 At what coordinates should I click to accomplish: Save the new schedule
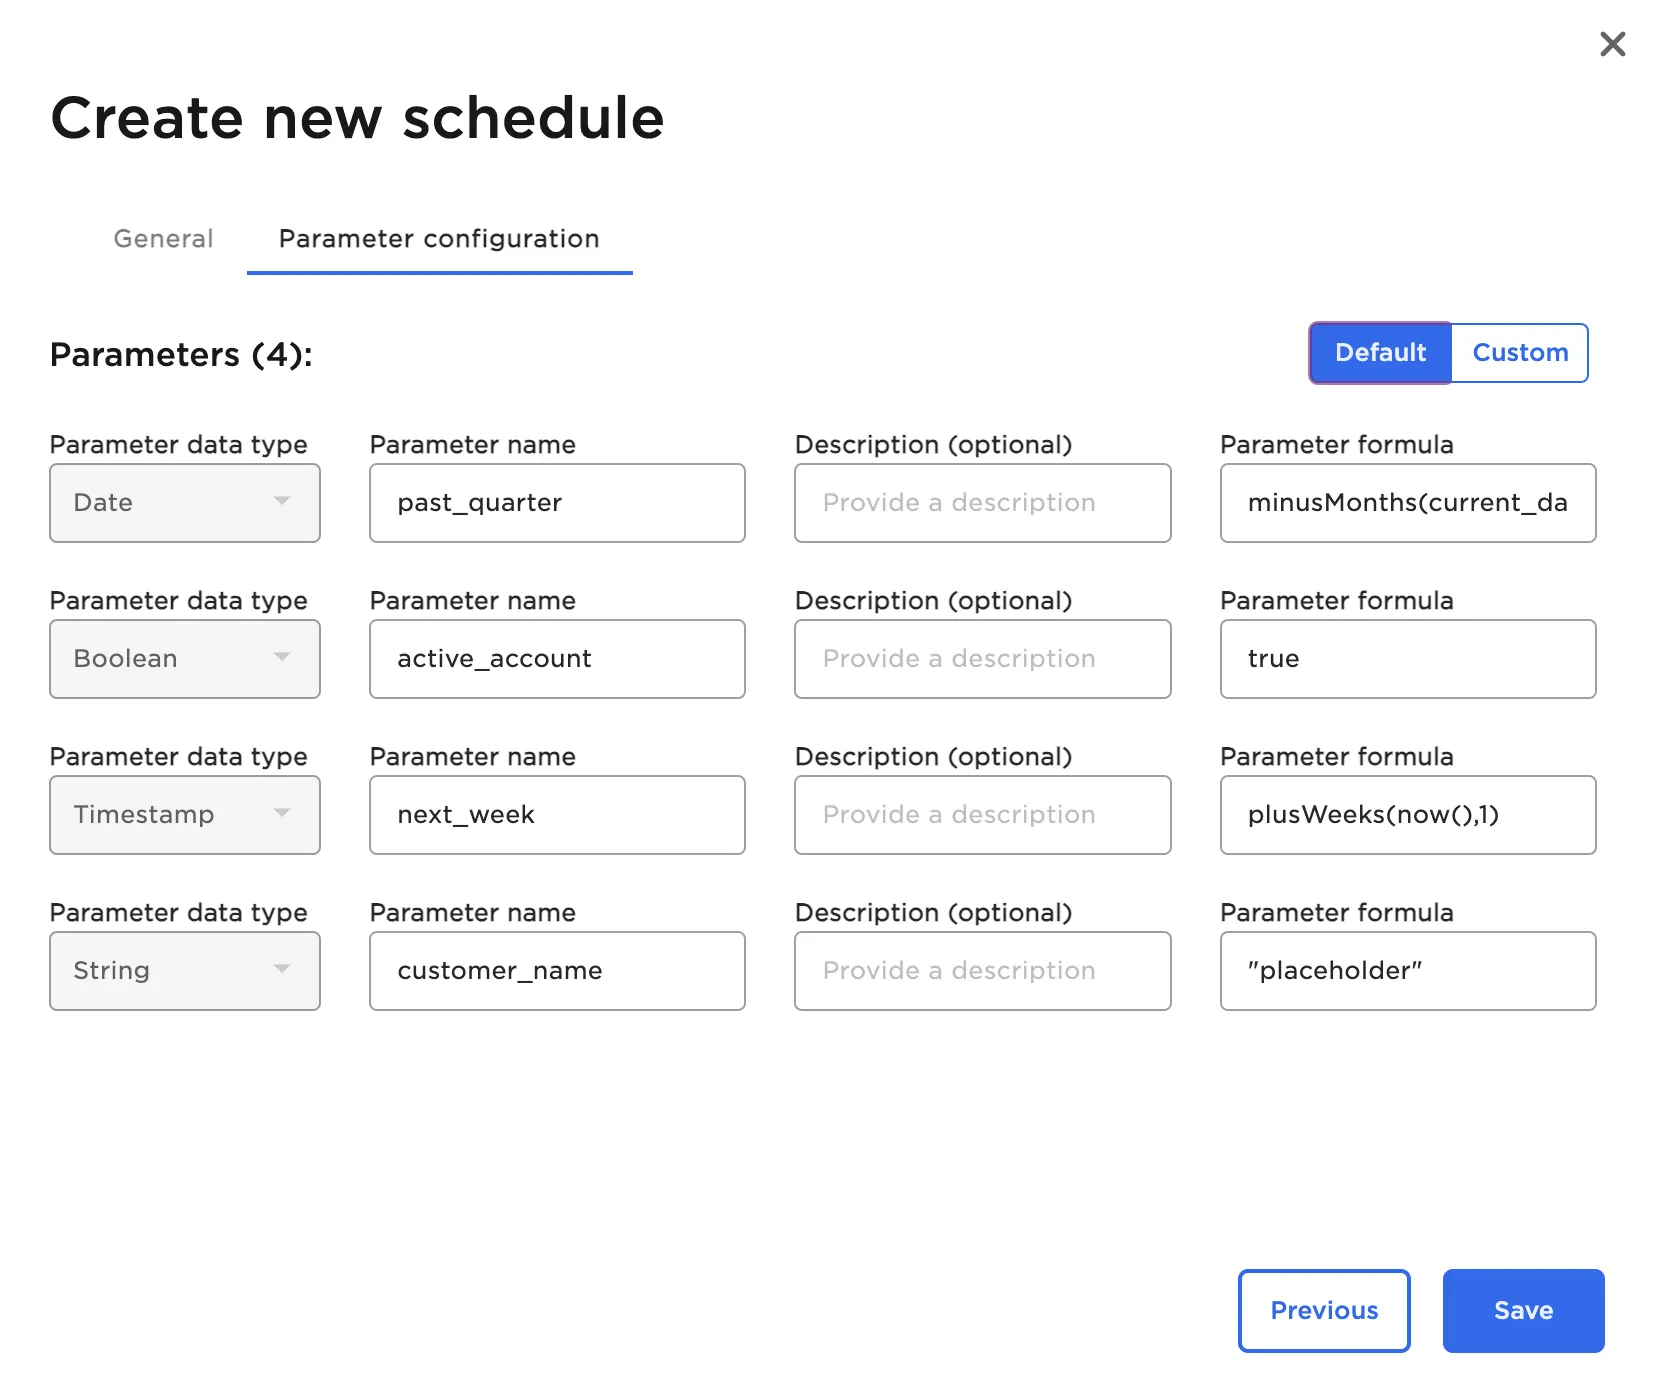point(1522,1311)
